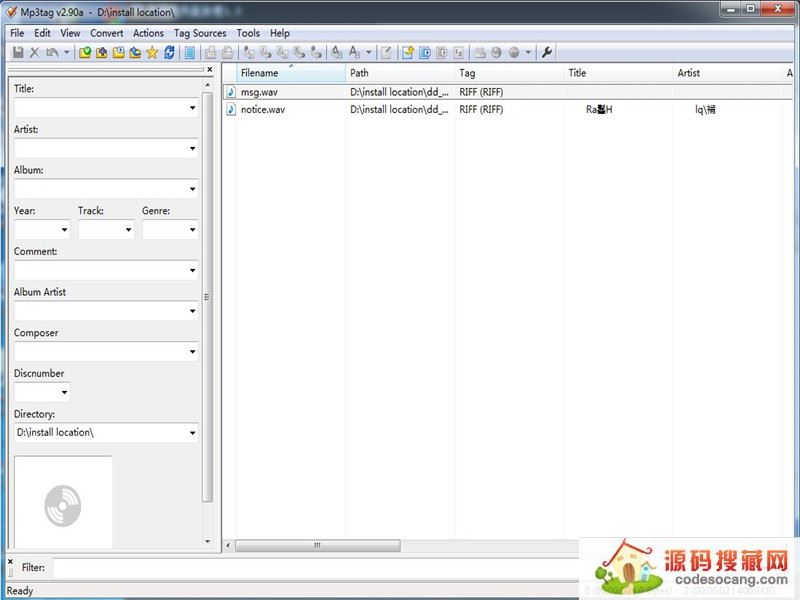Screen dimensions: 800x600
Task: Click the Remove tag X icon
Action: [x=35, y=52]
